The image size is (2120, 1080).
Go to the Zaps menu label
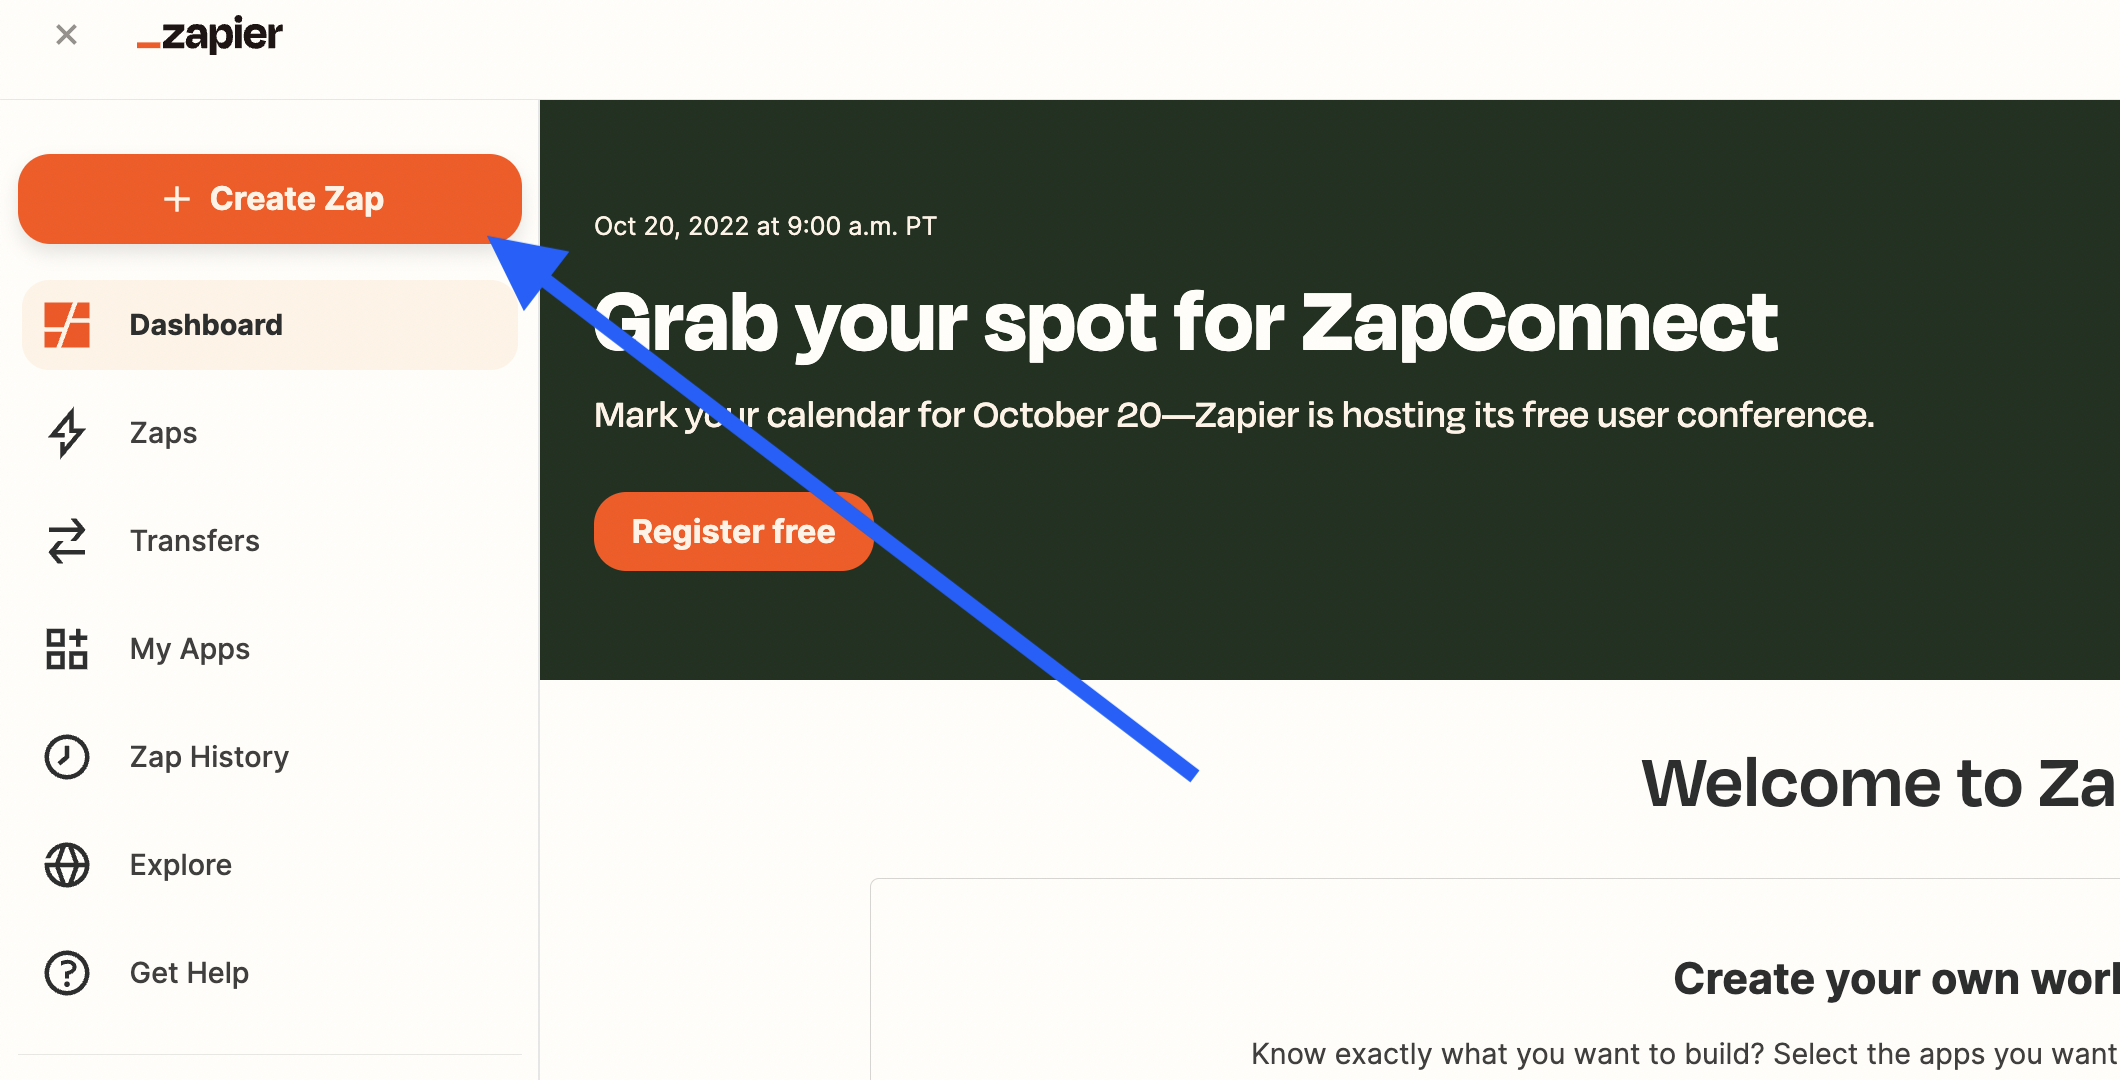(164, 433)
